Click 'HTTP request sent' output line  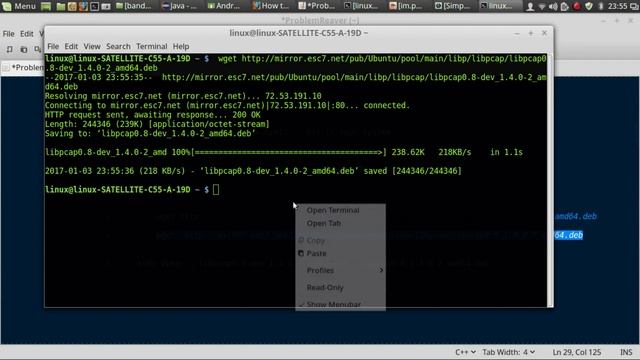(x=152, y=115)
